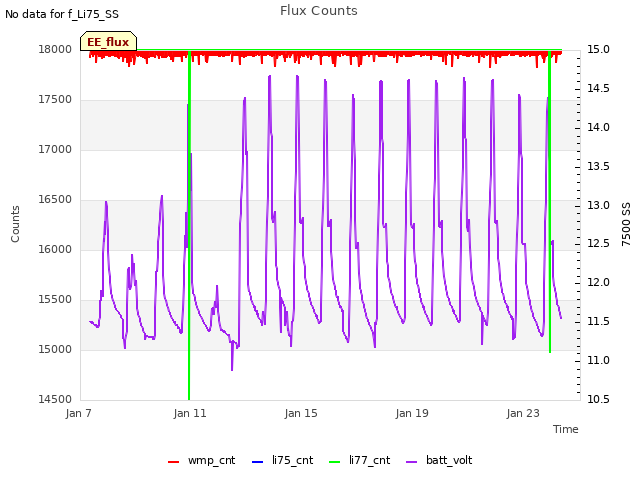Click the Flux Counts chart title

[x=319, y=11]
